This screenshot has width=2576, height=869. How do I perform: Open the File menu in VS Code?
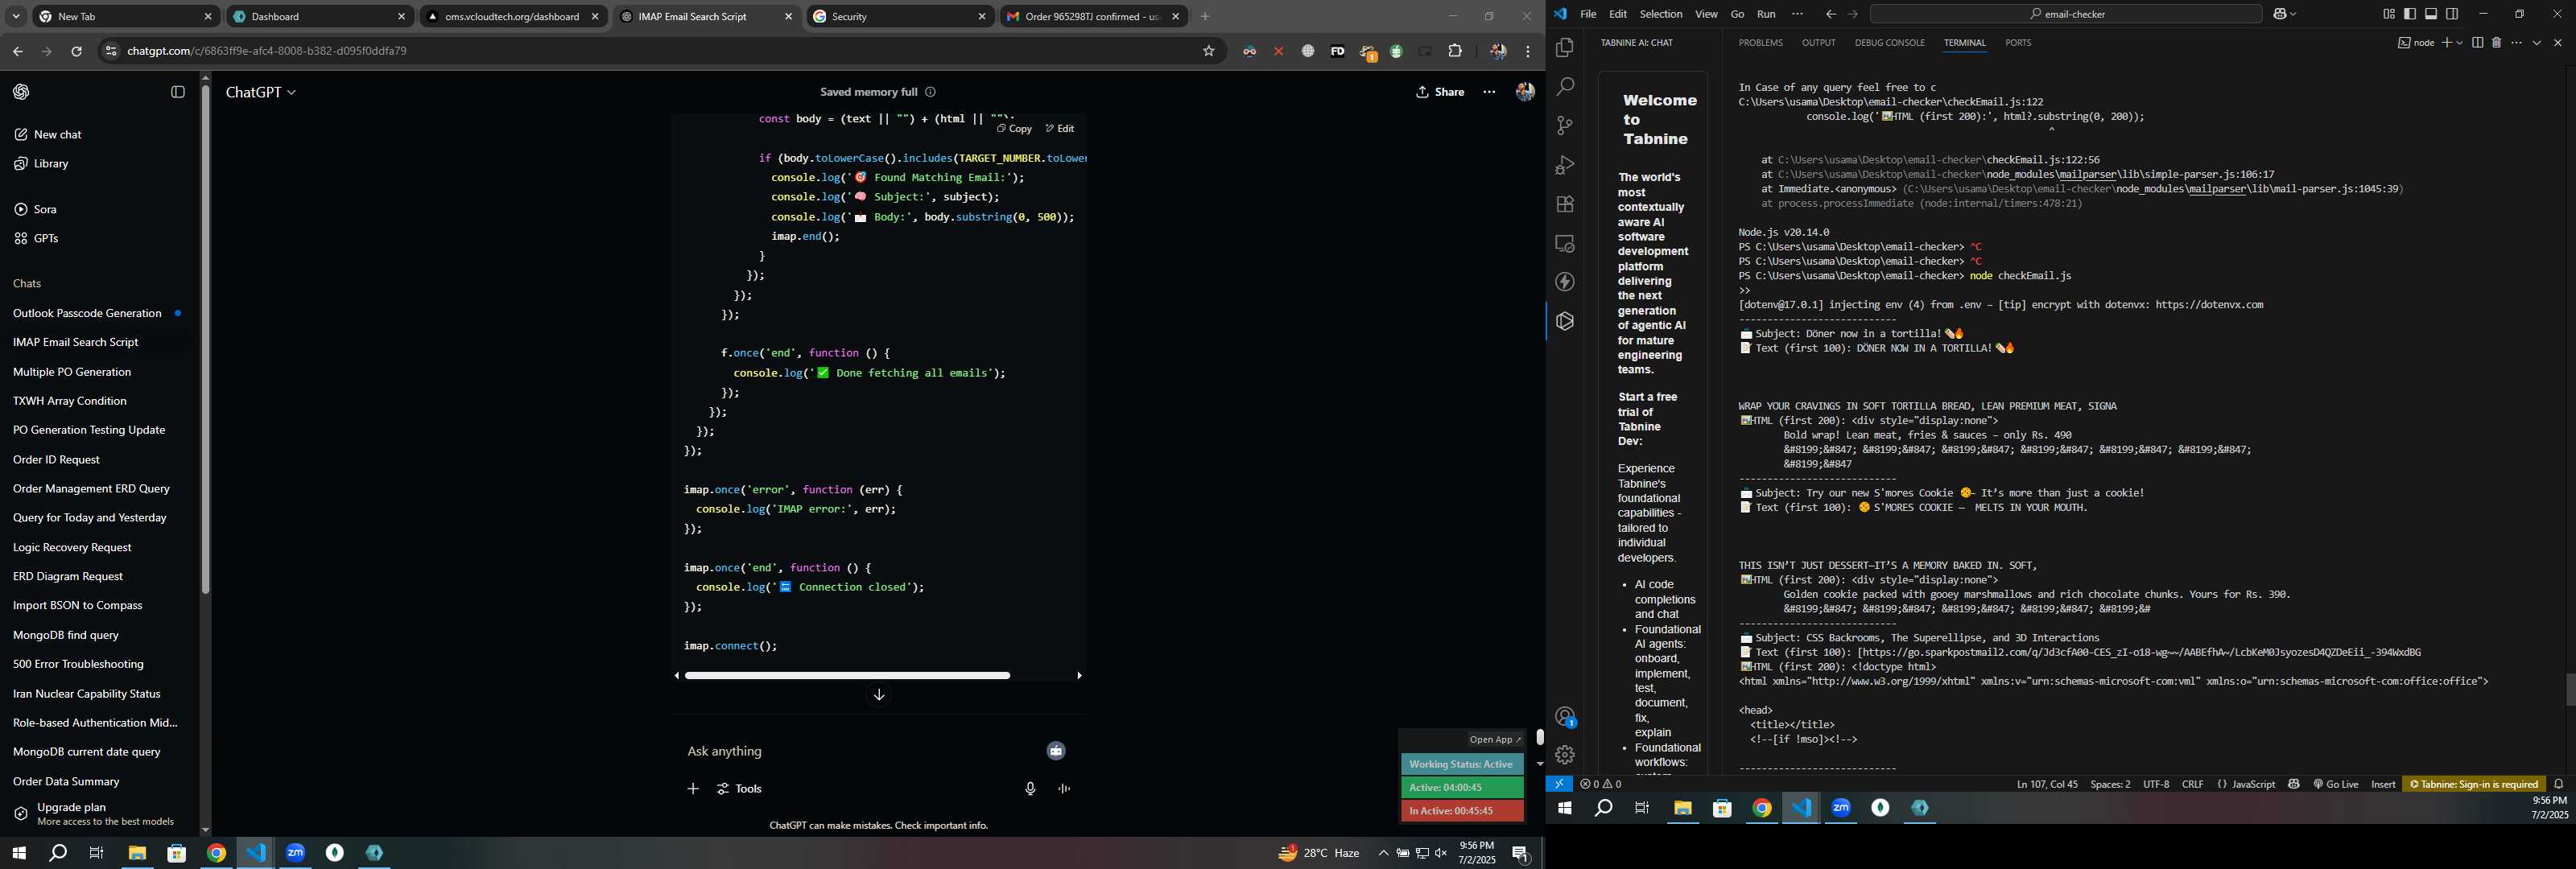pyautogui.click(x=1588, y=14)
